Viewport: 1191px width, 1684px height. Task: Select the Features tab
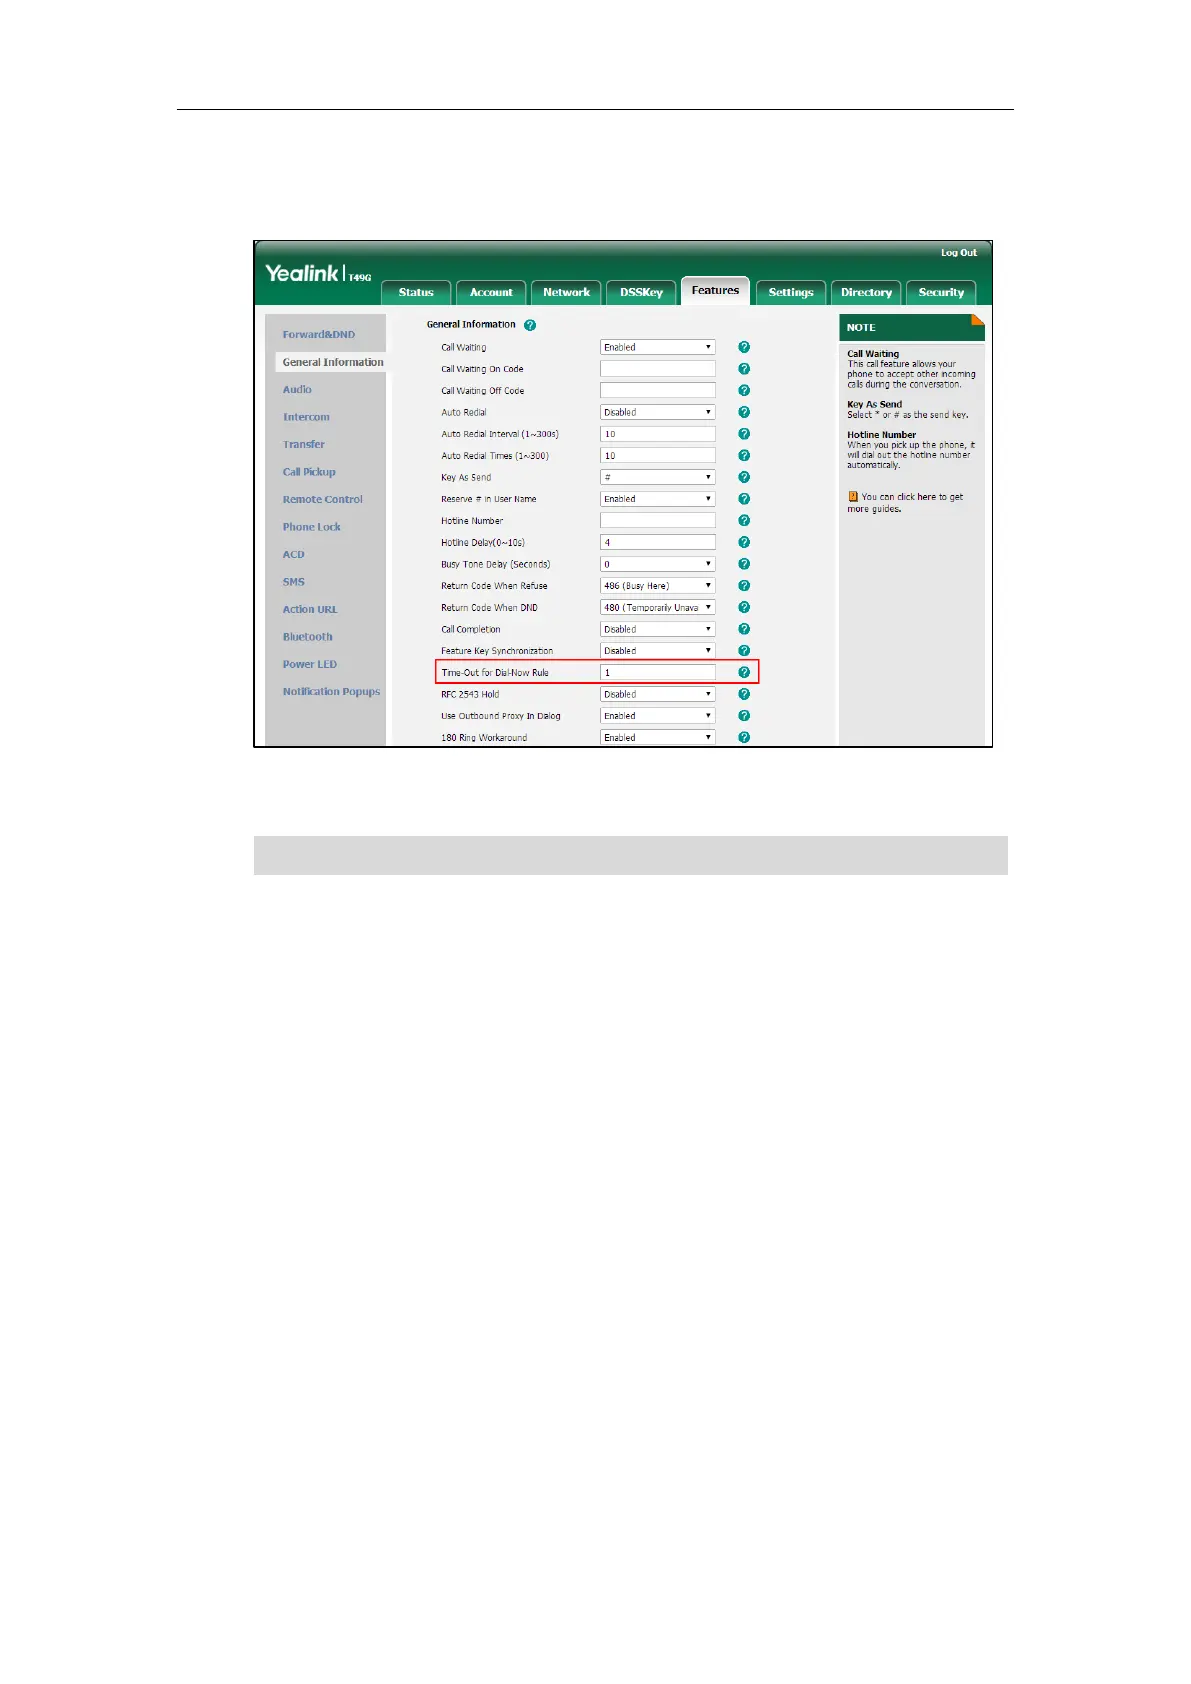click(715, 290)
